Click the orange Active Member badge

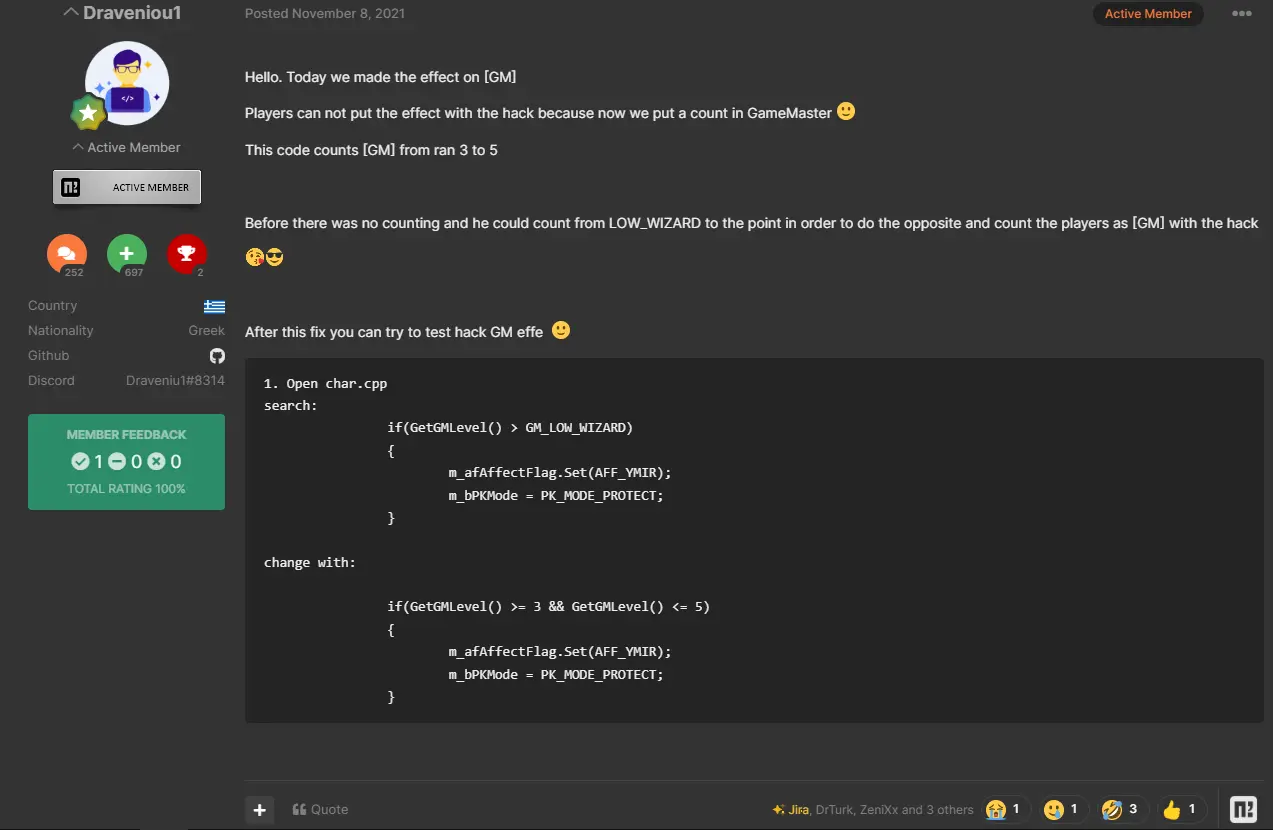1147,14
